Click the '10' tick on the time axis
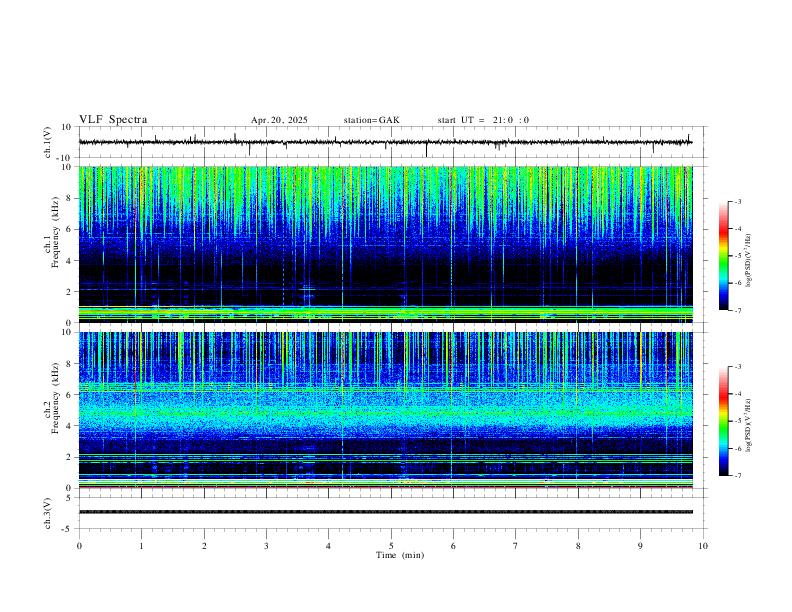This screenshot has width=792, height=612. (x=703, y=546)
